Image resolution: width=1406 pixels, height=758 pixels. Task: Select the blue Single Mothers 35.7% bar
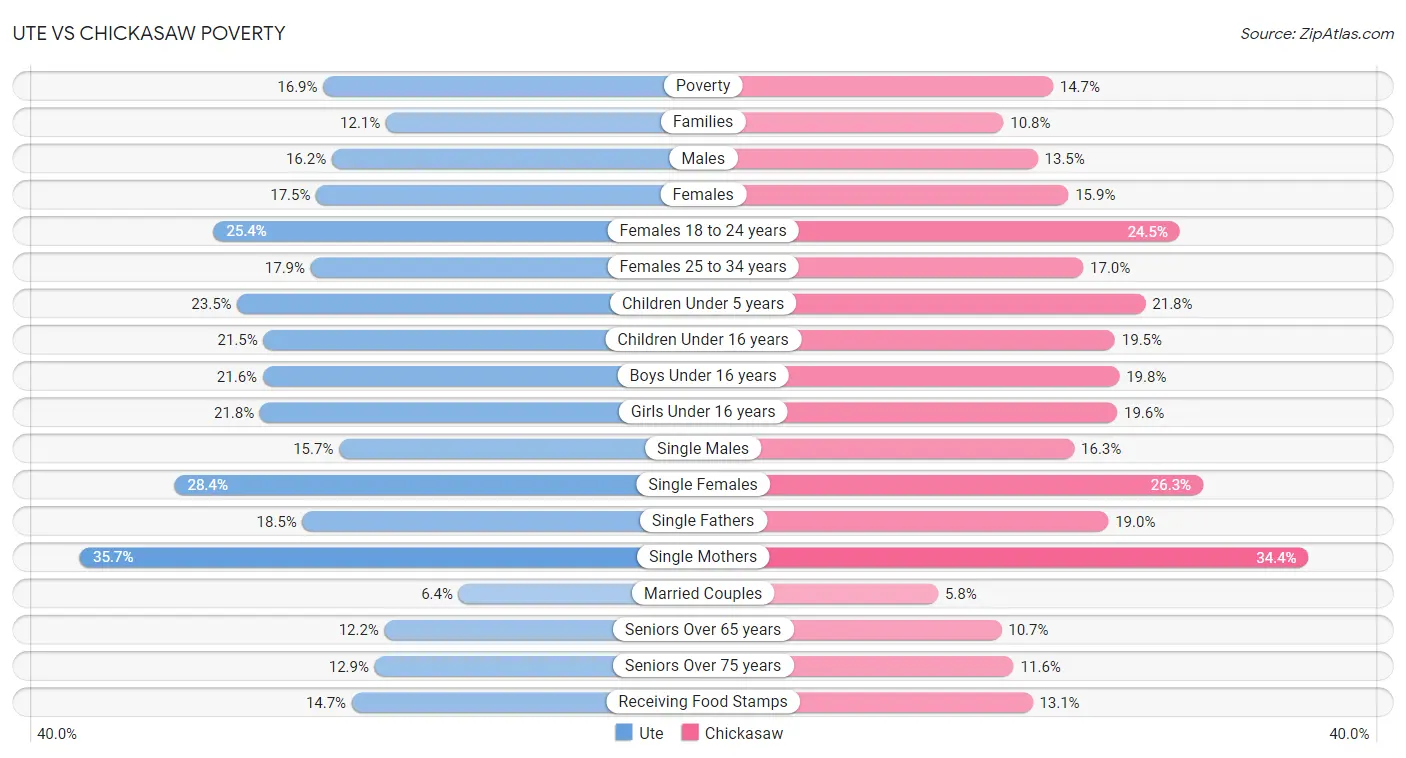click(391, 557)
